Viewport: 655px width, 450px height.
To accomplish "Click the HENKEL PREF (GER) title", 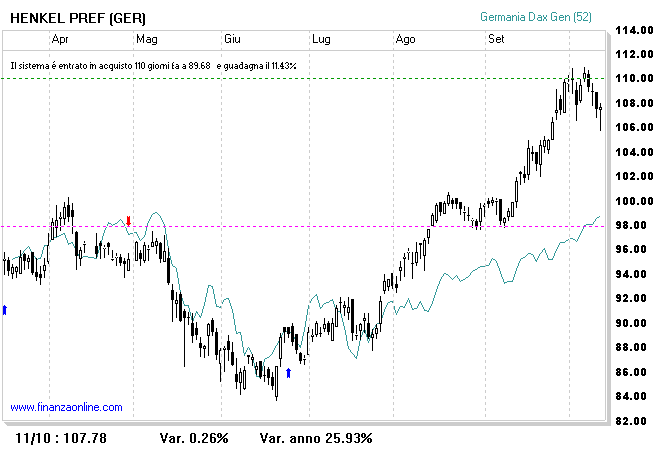I will click(x=78, y=18).
